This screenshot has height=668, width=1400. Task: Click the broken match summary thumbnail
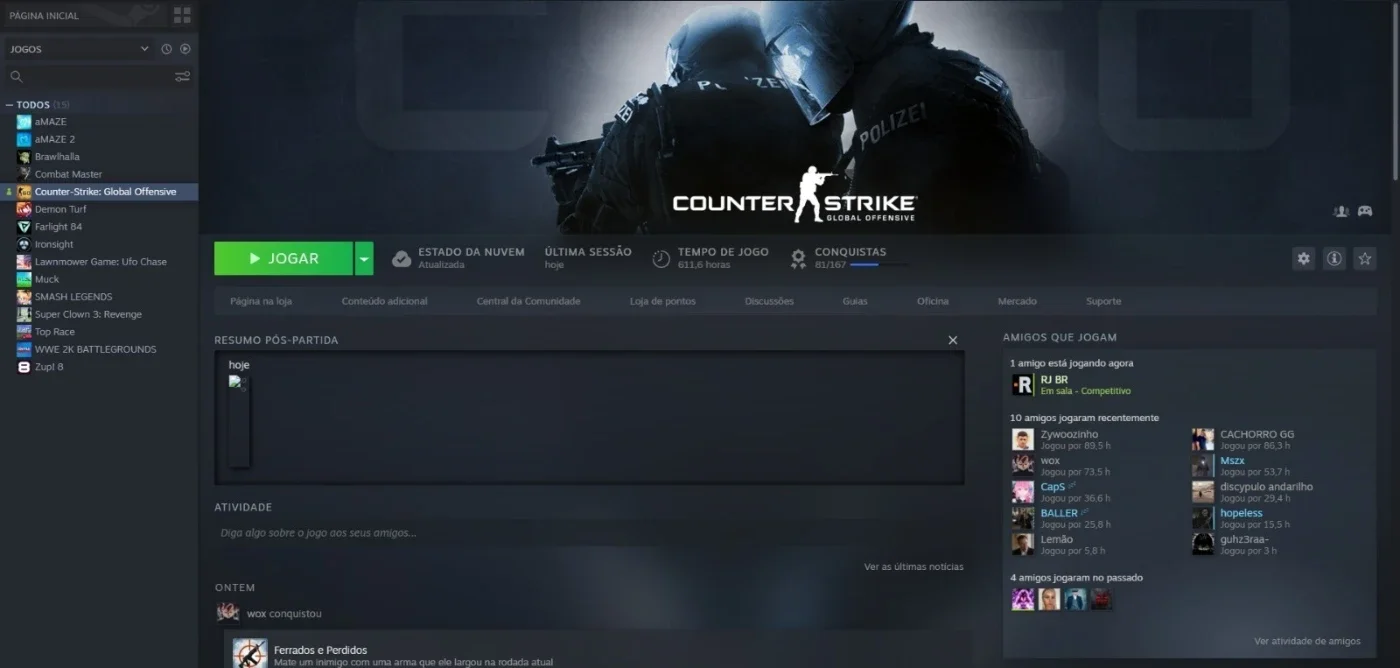click(238, 422)
